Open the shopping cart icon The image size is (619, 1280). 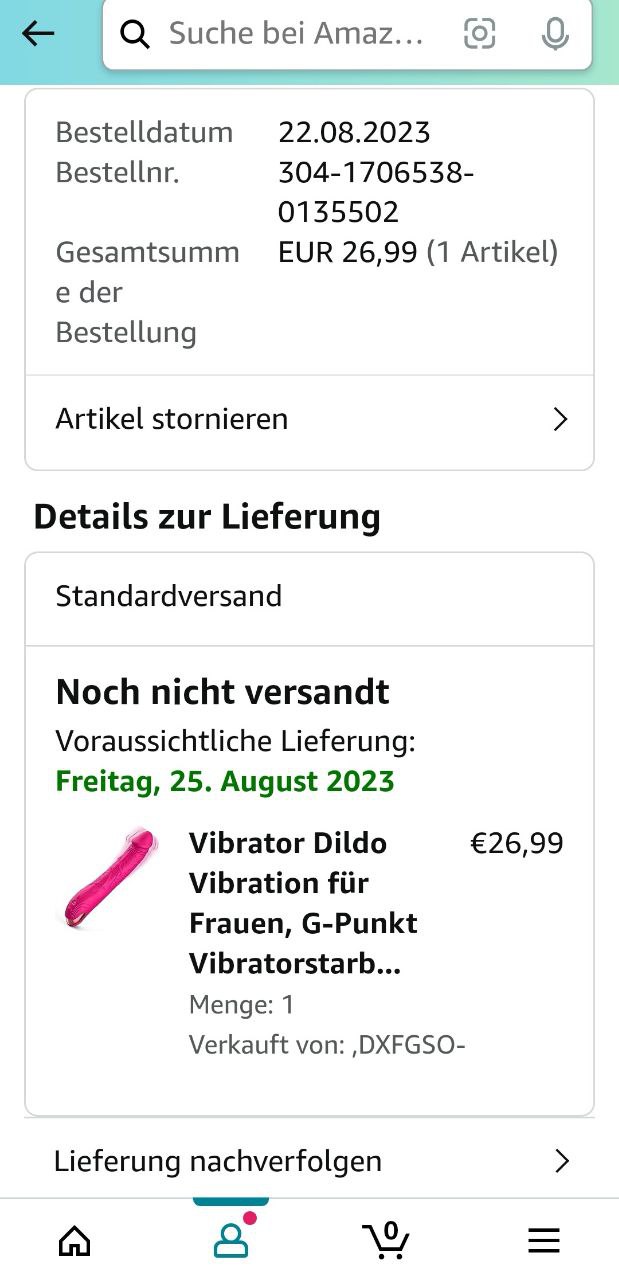pos(387,1240)
